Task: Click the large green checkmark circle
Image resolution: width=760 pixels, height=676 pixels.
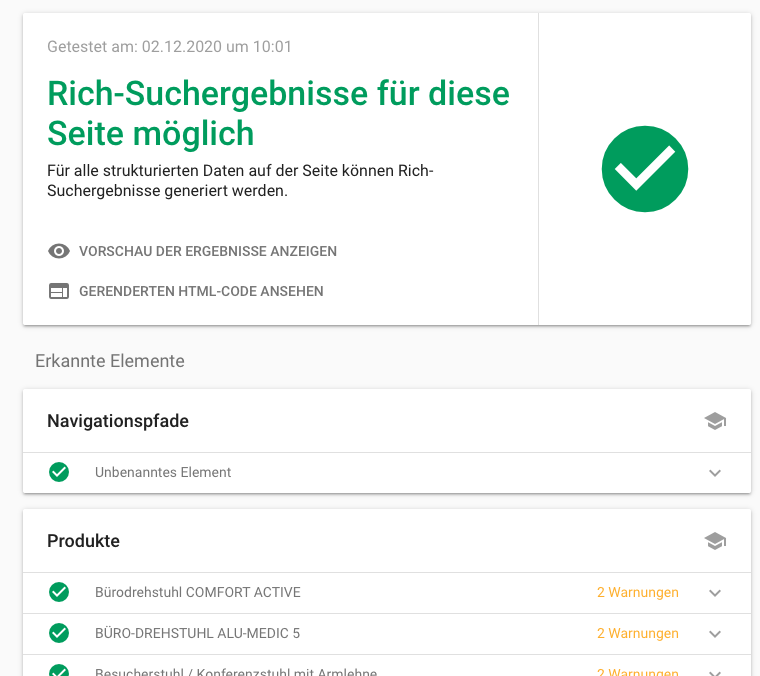Action: (645, 169)
